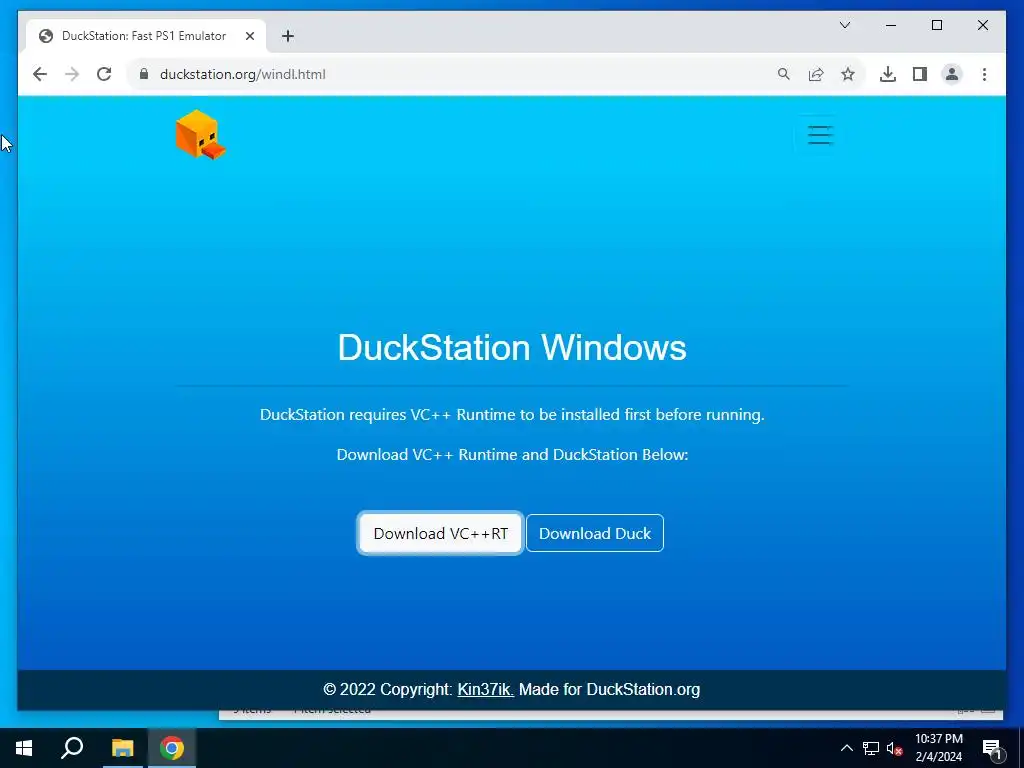The image size is (1024, 768).
Task: Click the 'DuckStation requires VC++ Runtime' text
Action: (x=512, y=415)
